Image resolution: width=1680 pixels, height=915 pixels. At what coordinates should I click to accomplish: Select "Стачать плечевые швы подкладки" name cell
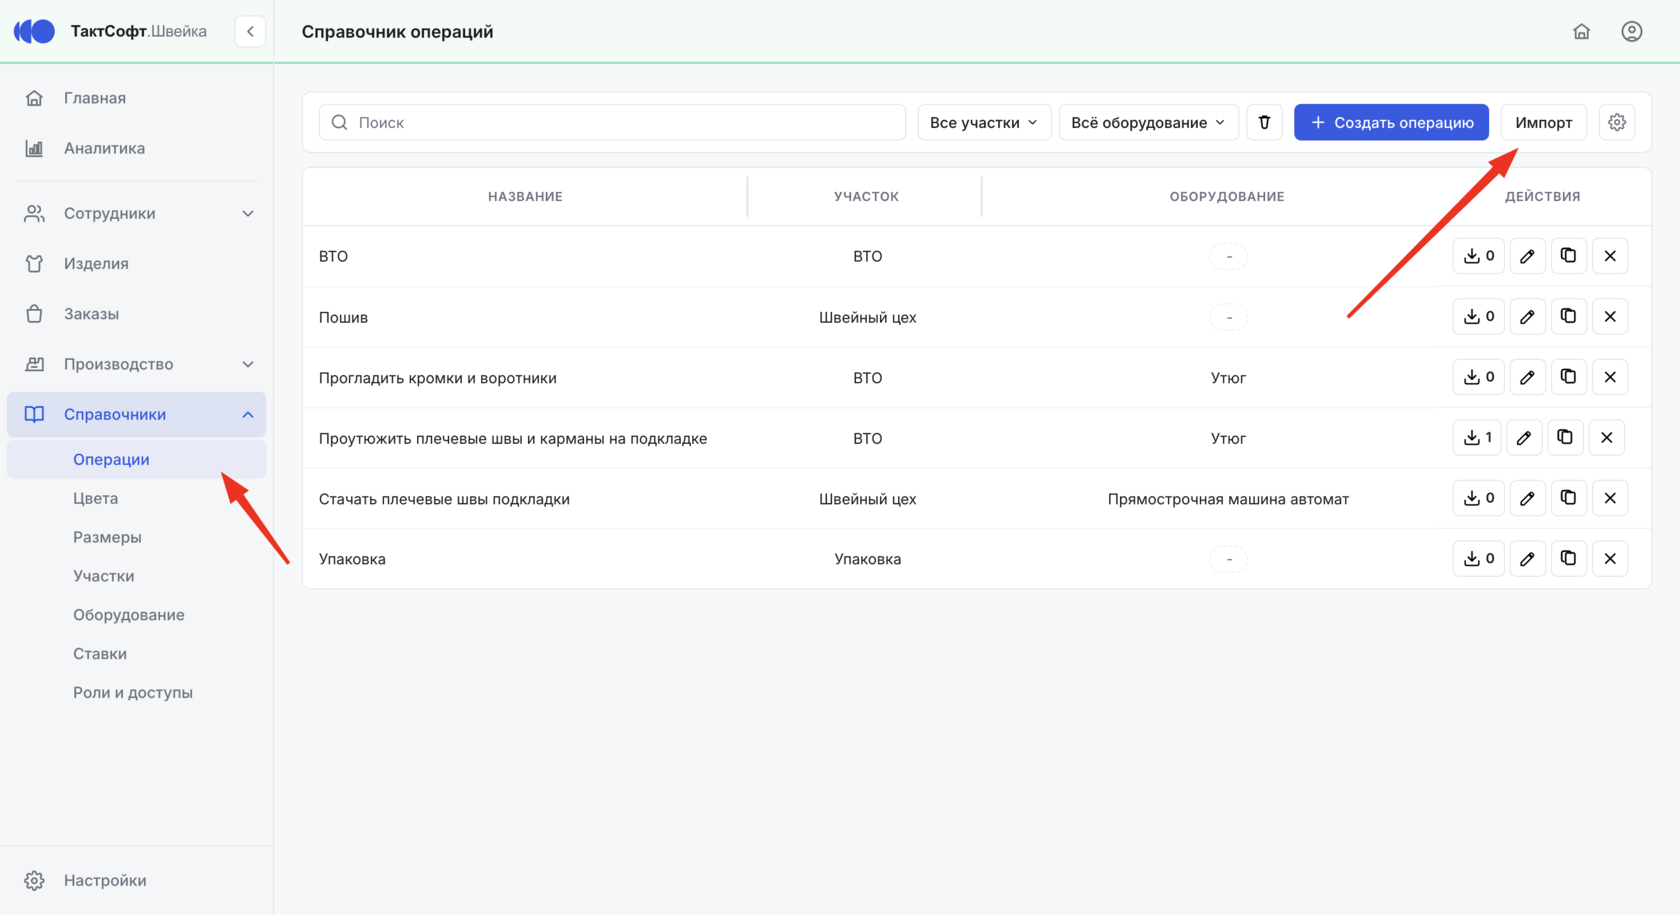(444, 499)
